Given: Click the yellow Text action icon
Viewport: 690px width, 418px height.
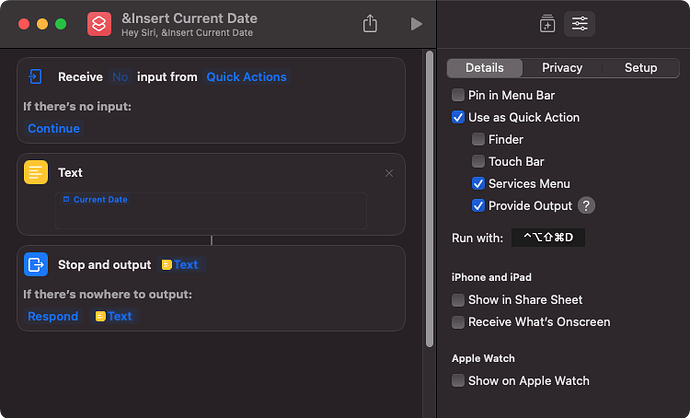Looking at the screenshot, I should coord(36,172).
